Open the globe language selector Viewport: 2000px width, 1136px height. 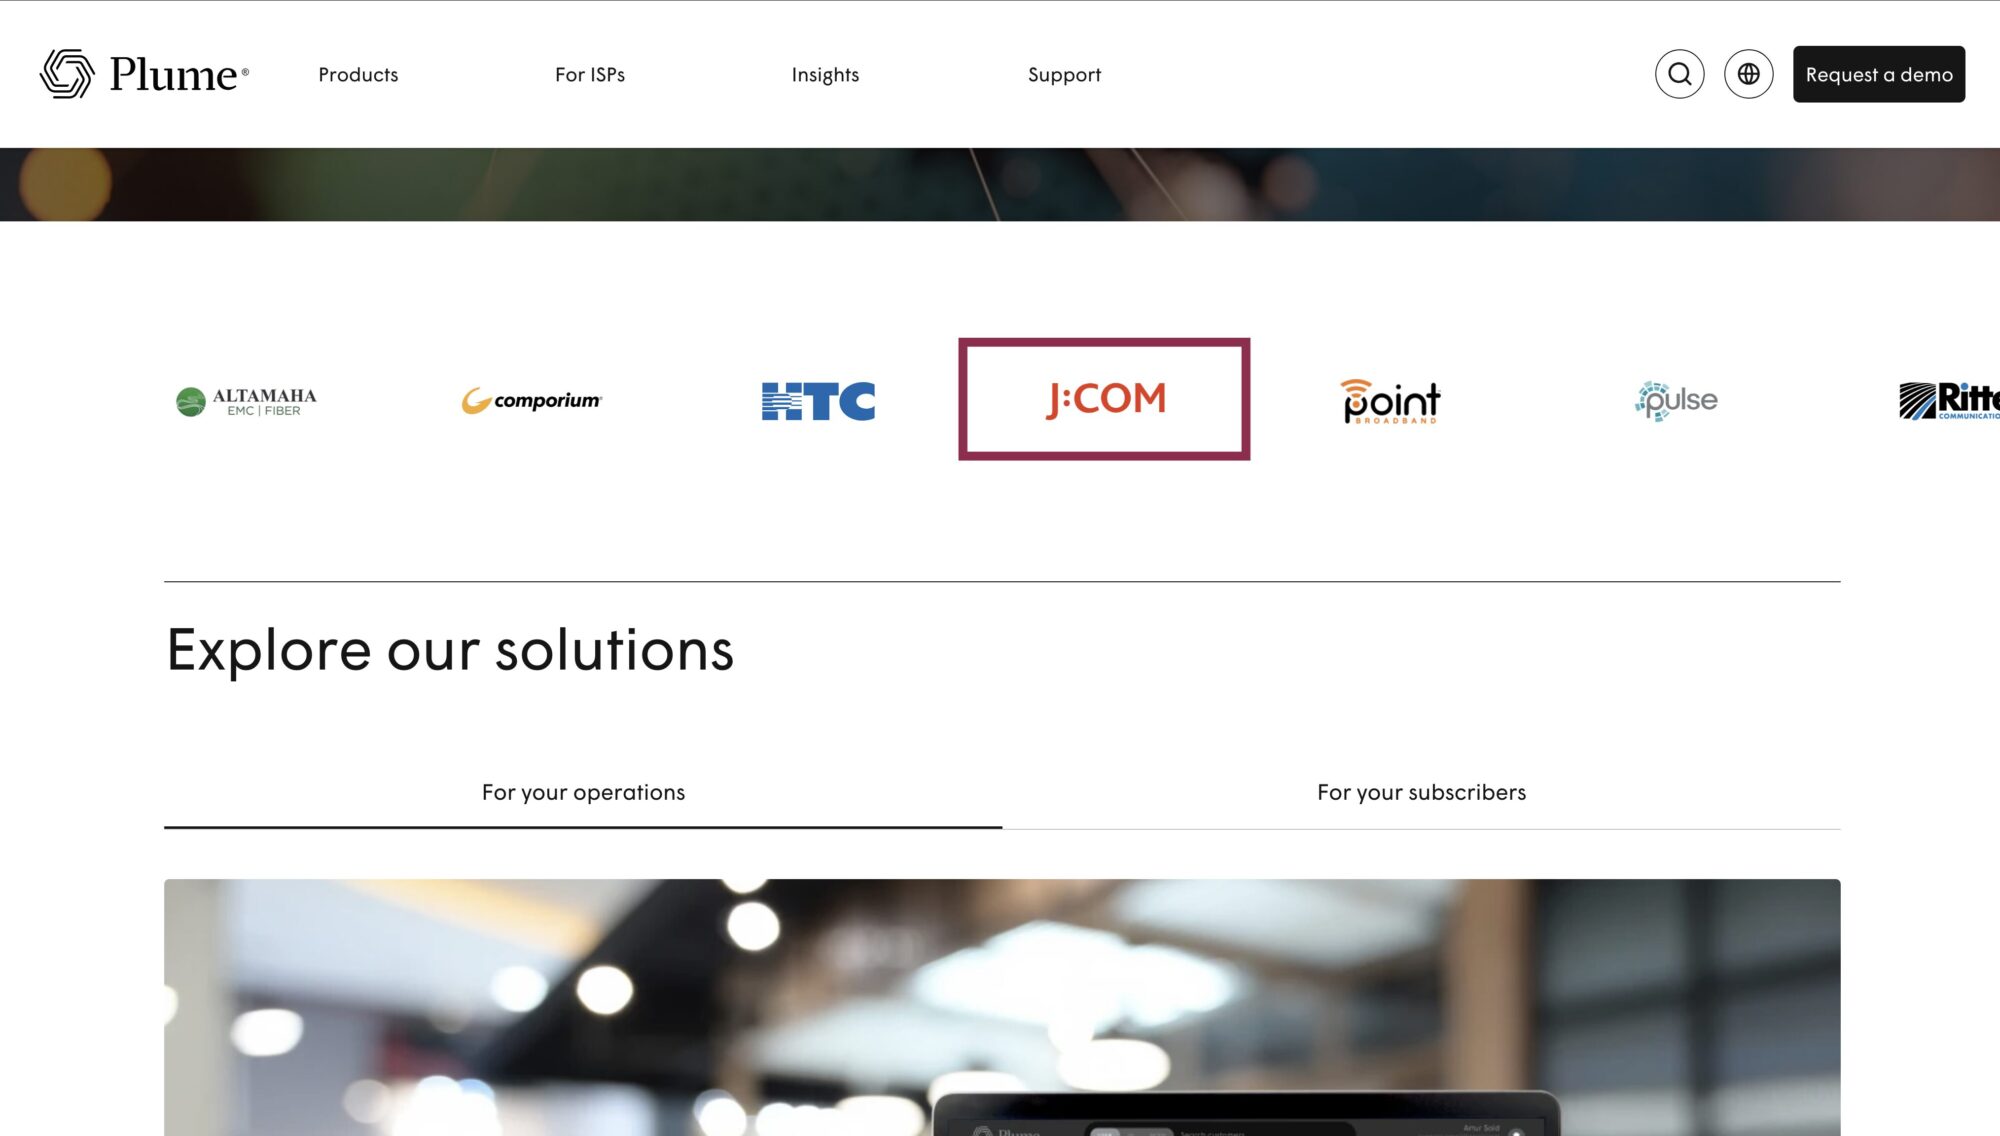(1748, 74)
